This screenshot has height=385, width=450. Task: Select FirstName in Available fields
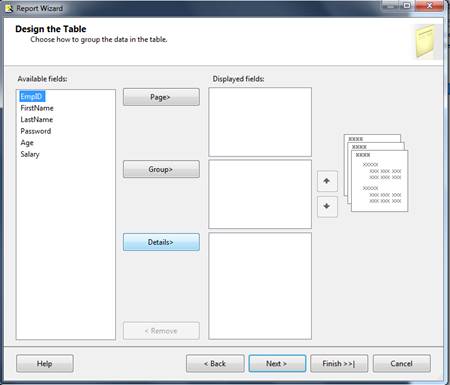[x=37, y=108]
